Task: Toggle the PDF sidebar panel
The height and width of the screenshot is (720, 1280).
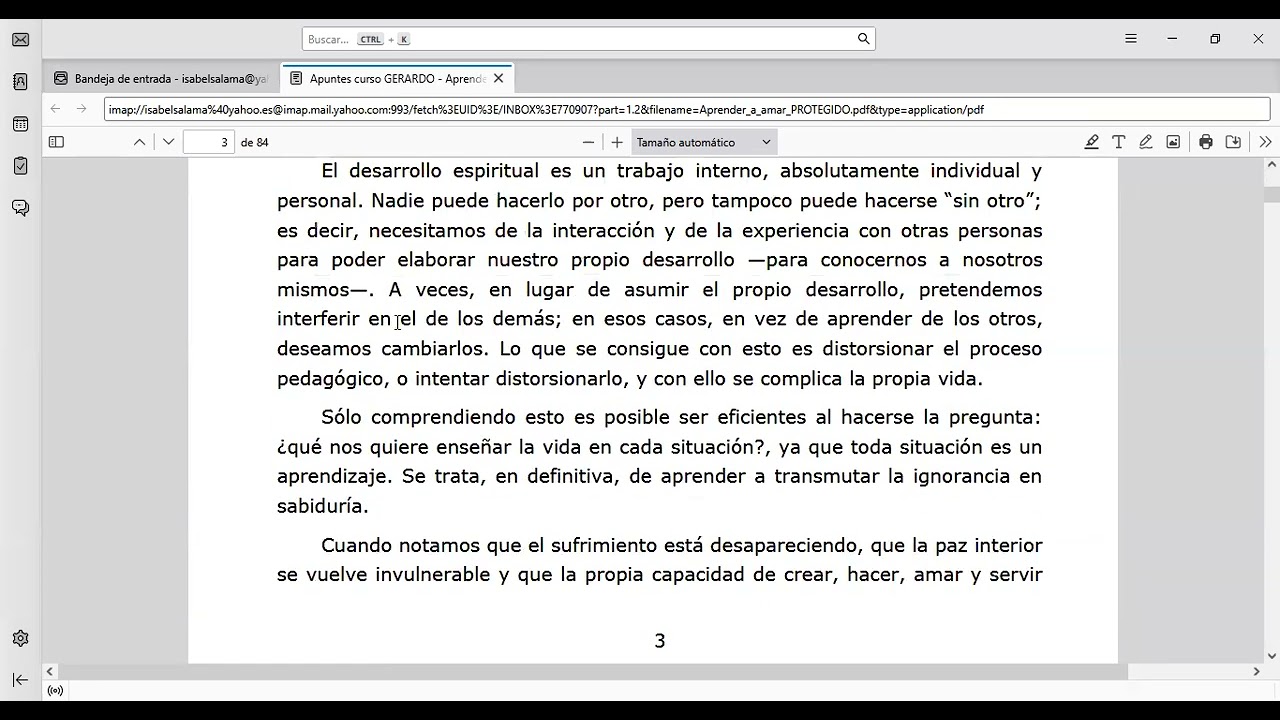Action: pos(56,142)
